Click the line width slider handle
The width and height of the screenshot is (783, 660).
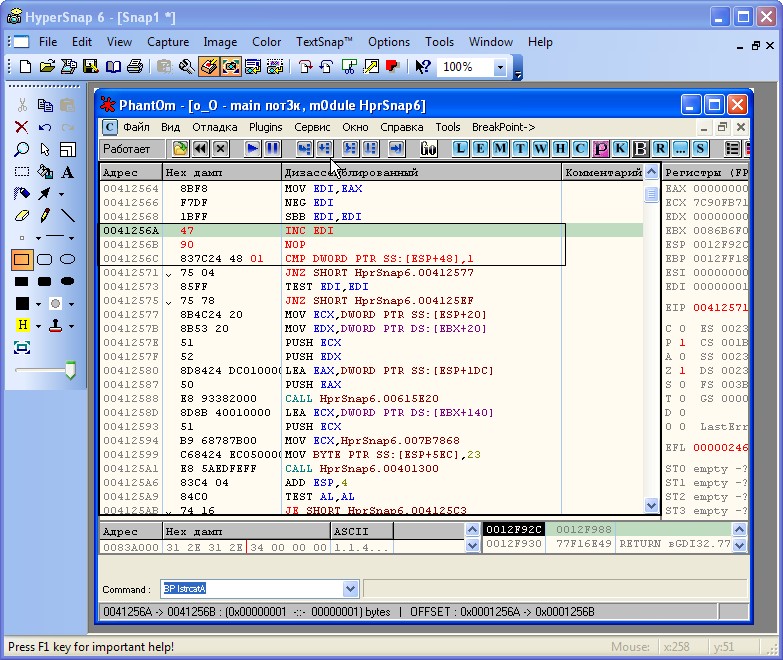[71, 370]
